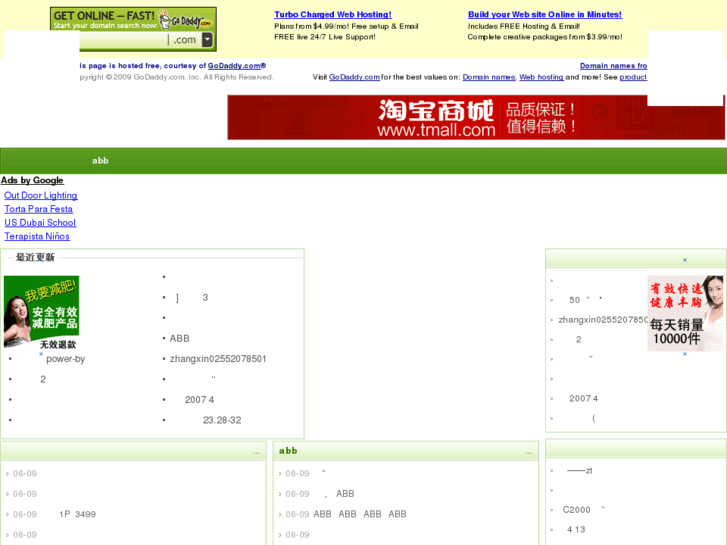
Task: Click GoDaddy.com link after 'Visit'
Action: (x=354, y=77)
